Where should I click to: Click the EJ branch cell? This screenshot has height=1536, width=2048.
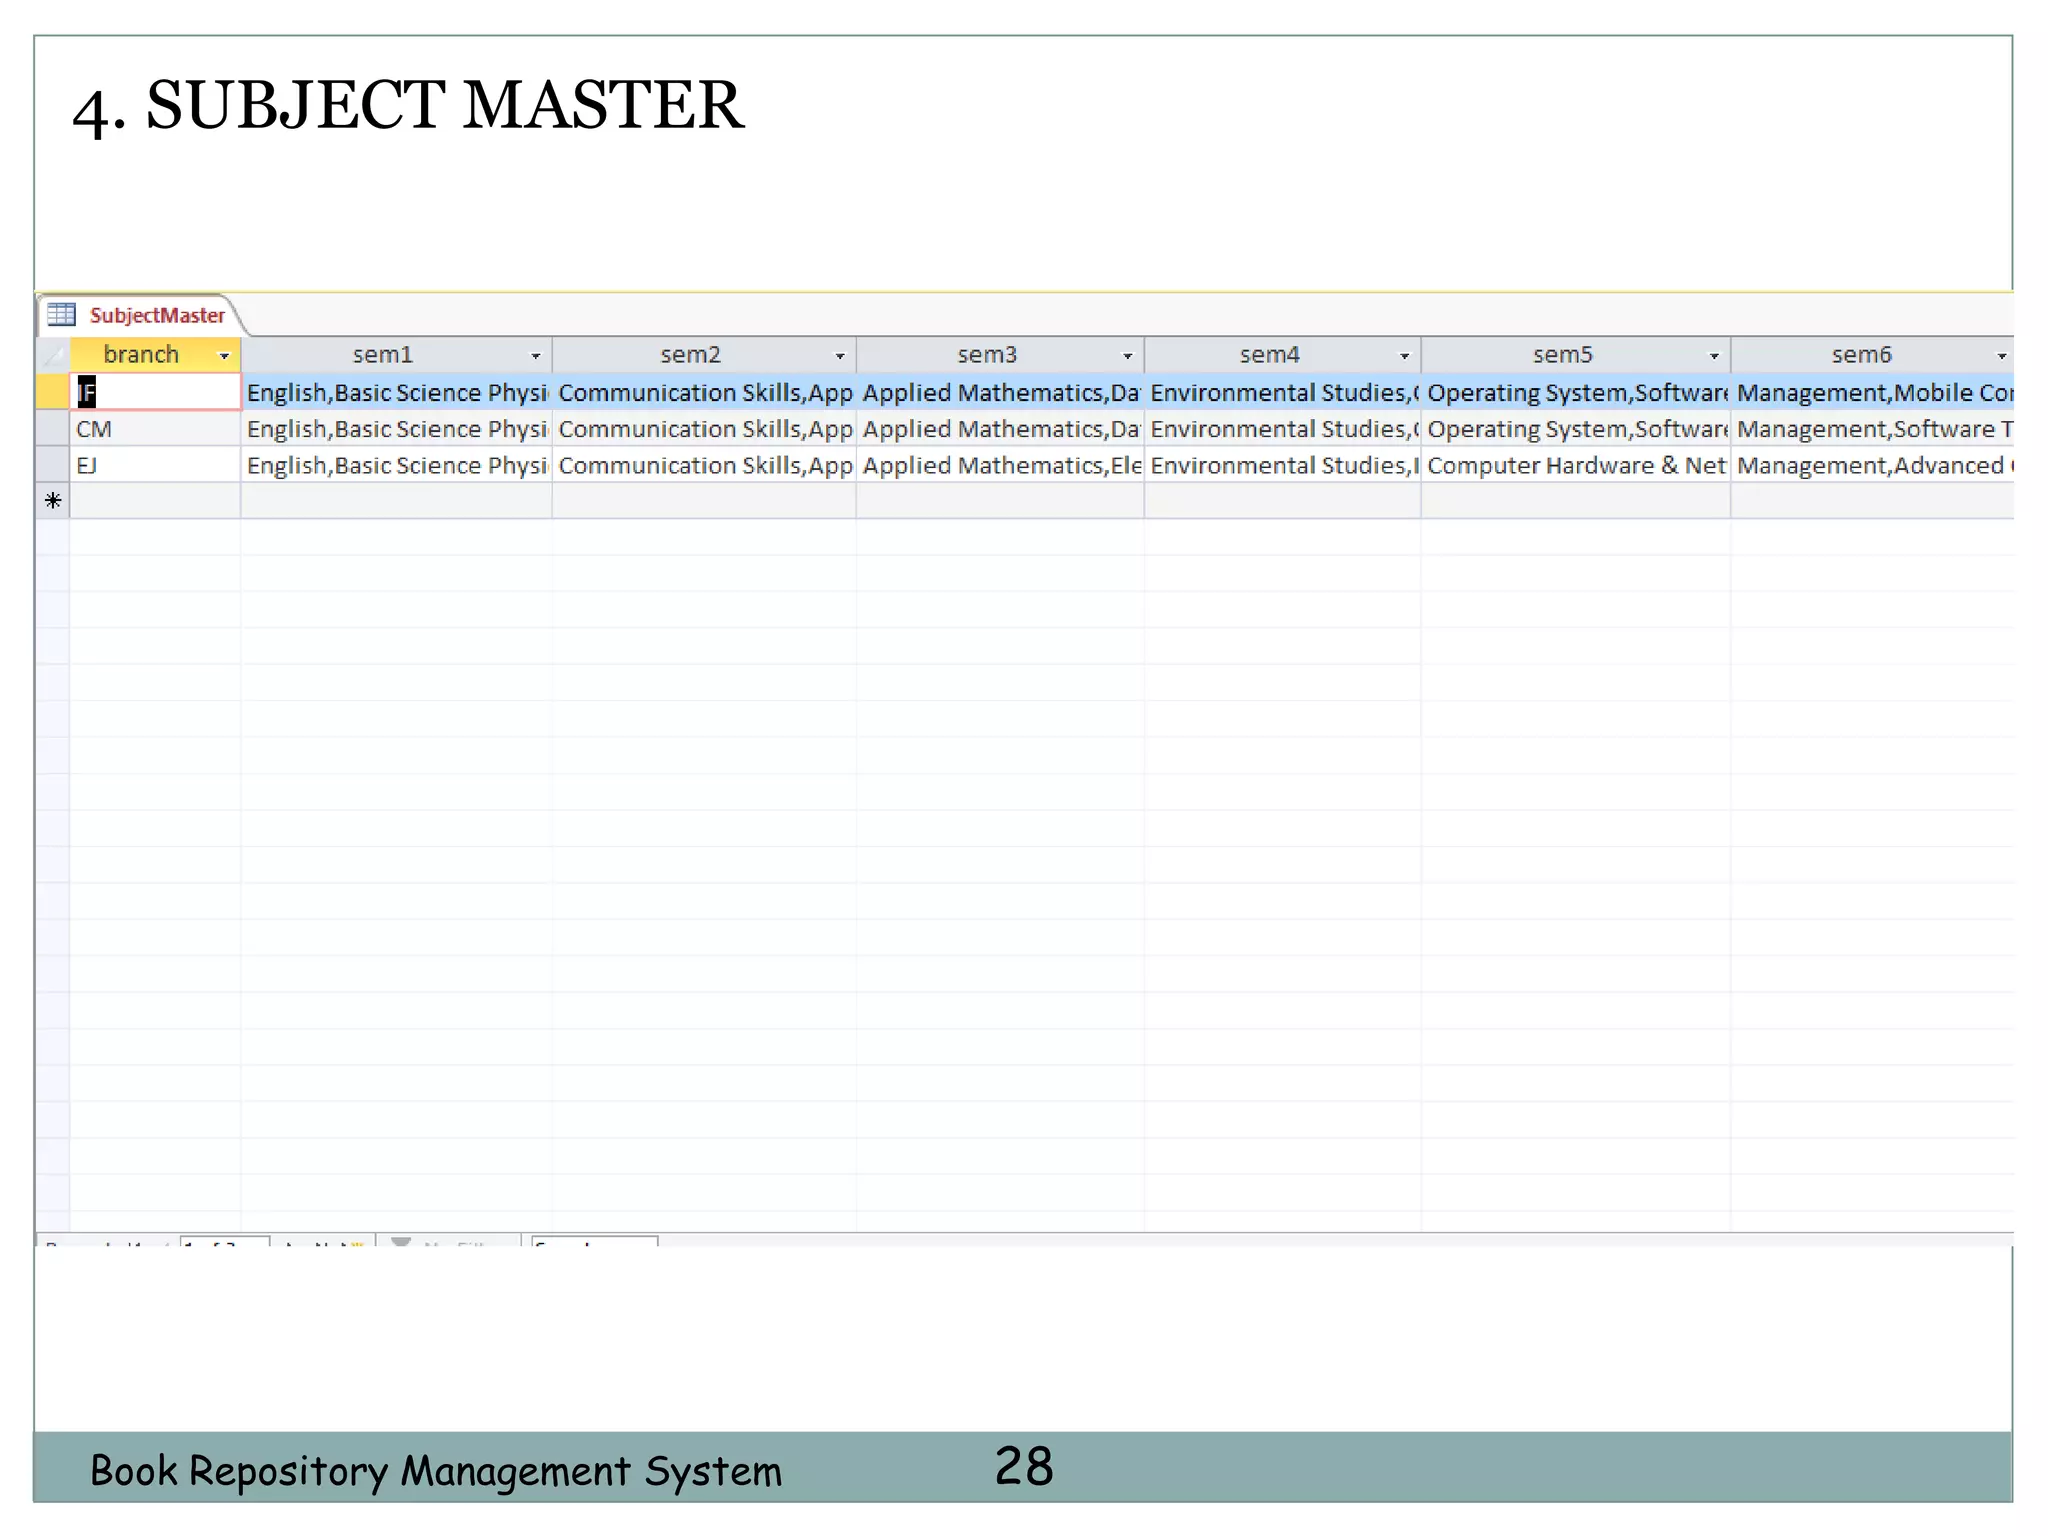156,465
